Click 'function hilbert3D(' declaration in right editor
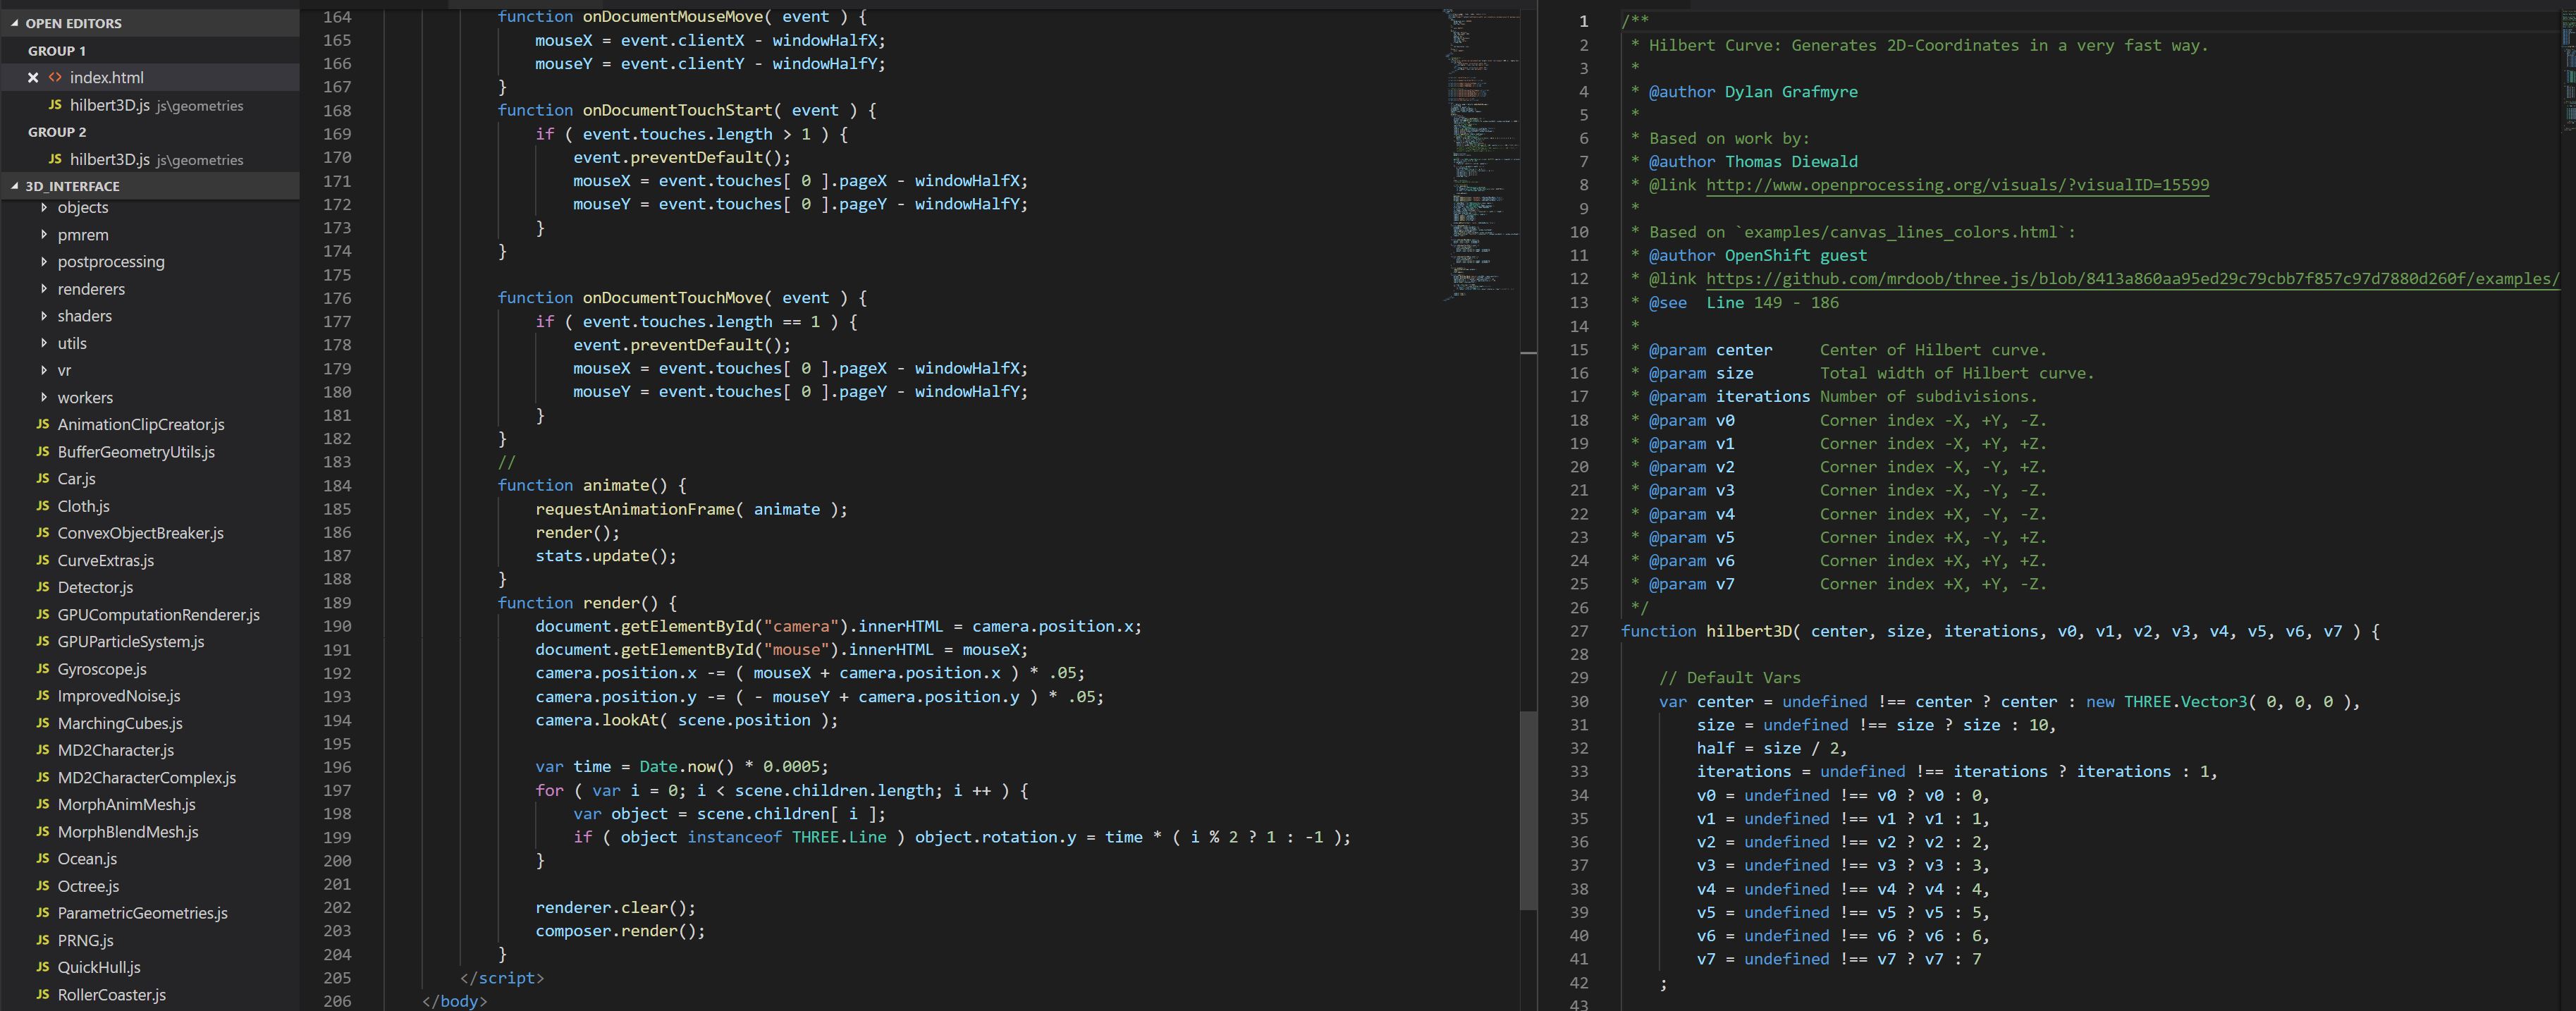Screen dimensions: 2576x1011 [x=1711, y=631]
